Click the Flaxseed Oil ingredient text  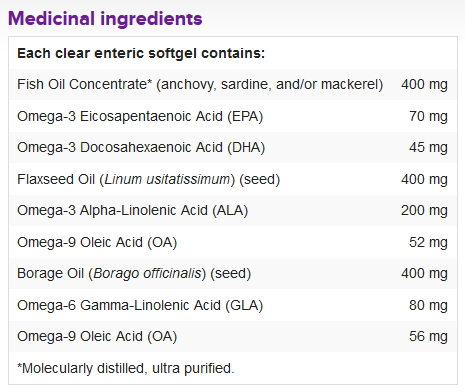pyautogui.click(x=148, y=179)
